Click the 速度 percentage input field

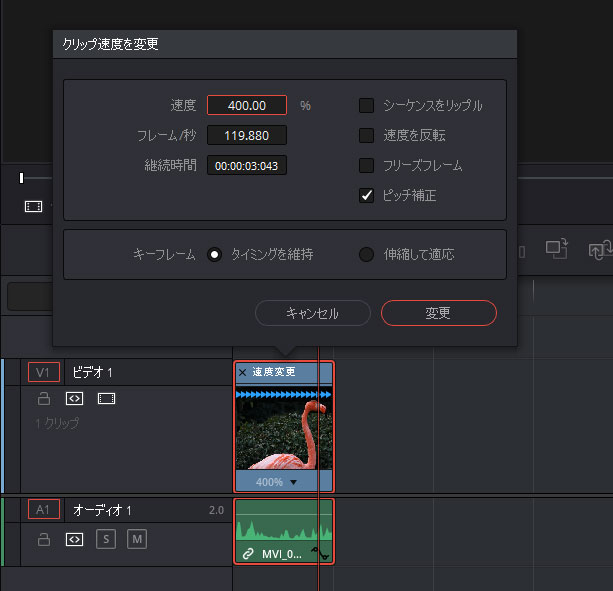point(247,105)
